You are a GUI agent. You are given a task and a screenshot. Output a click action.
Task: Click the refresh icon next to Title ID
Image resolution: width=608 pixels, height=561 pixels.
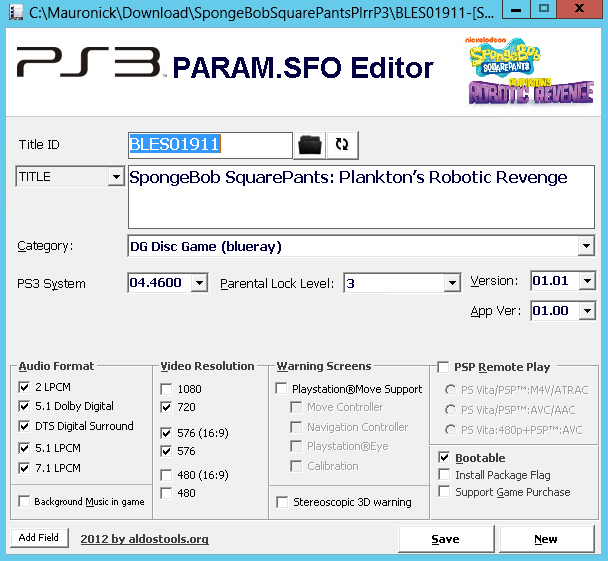point(342,145)
